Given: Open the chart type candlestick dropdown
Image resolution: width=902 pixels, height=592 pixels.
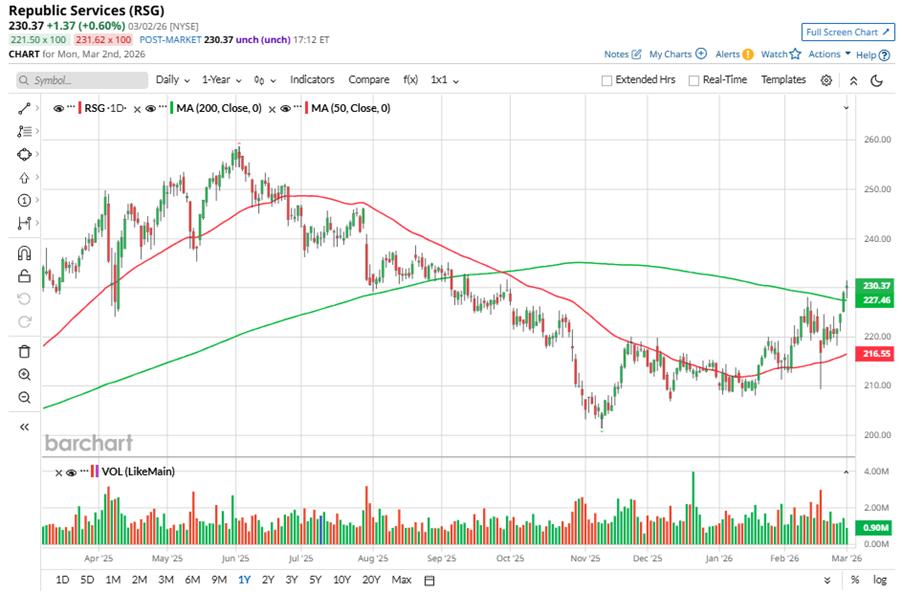Looking at the screenshot, I should point(265,81).
